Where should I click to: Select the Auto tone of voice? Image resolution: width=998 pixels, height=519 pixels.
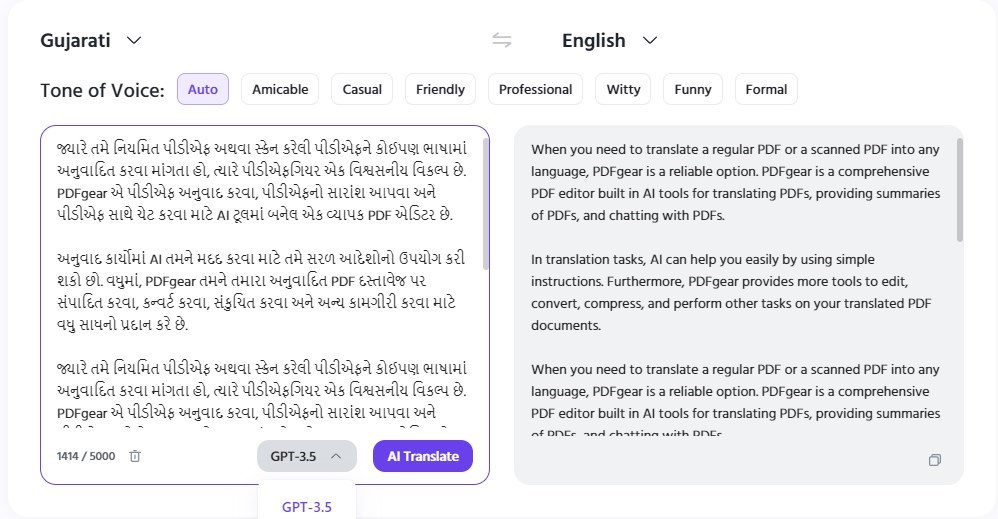[x=203, y=89]
